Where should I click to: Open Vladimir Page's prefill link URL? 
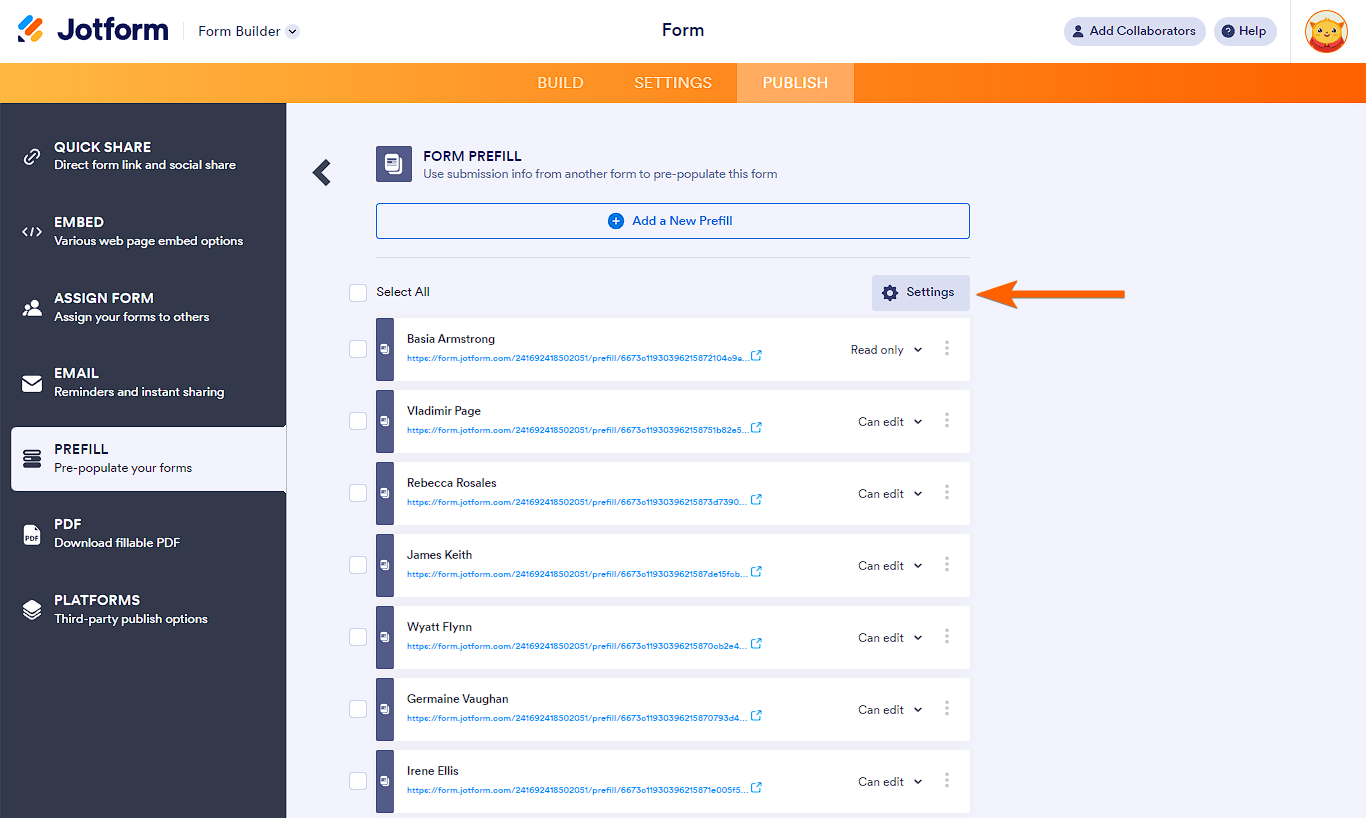click(577, 429)
